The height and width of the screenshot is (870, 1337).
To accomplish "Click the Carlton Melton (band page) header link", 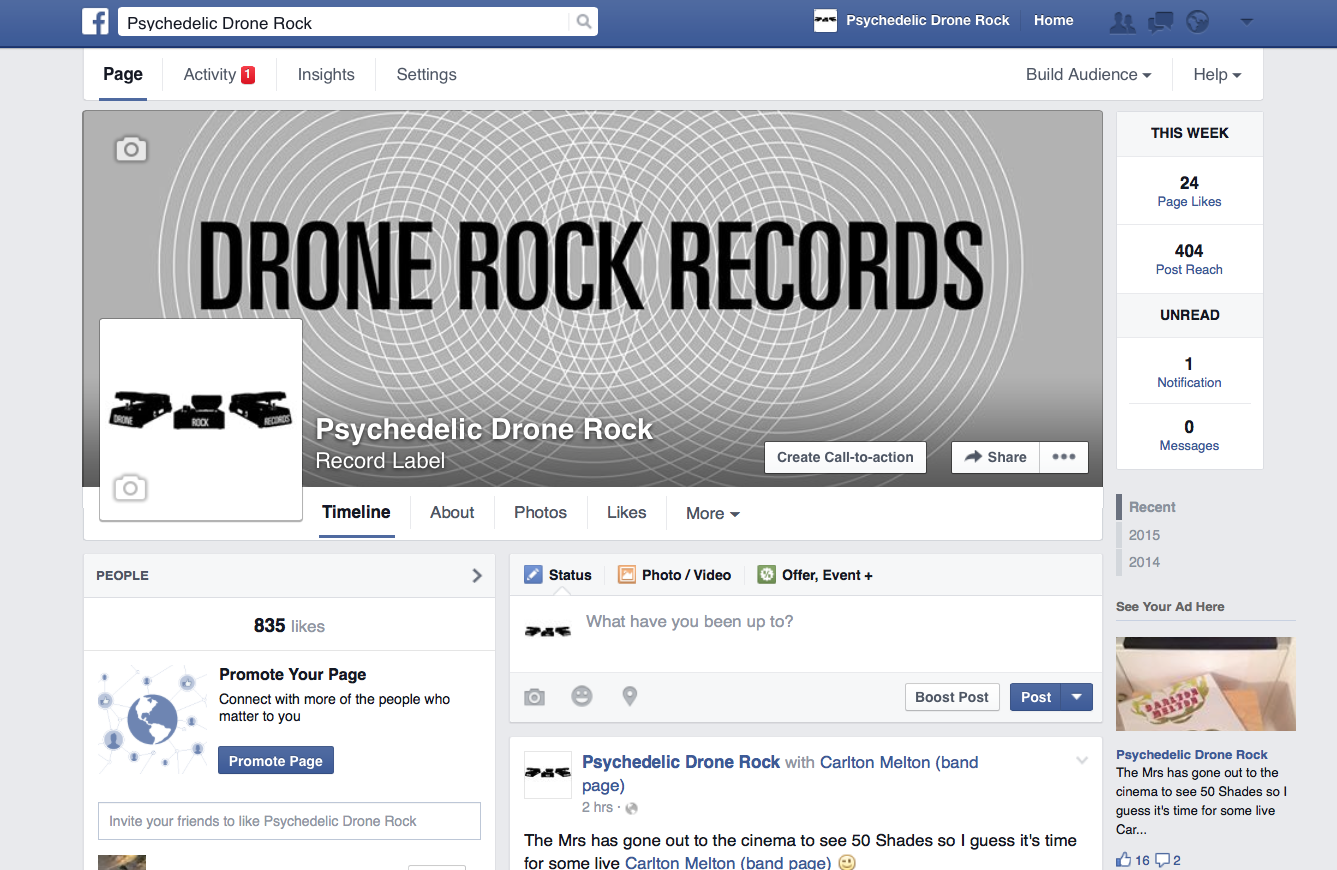I will 780,773.
